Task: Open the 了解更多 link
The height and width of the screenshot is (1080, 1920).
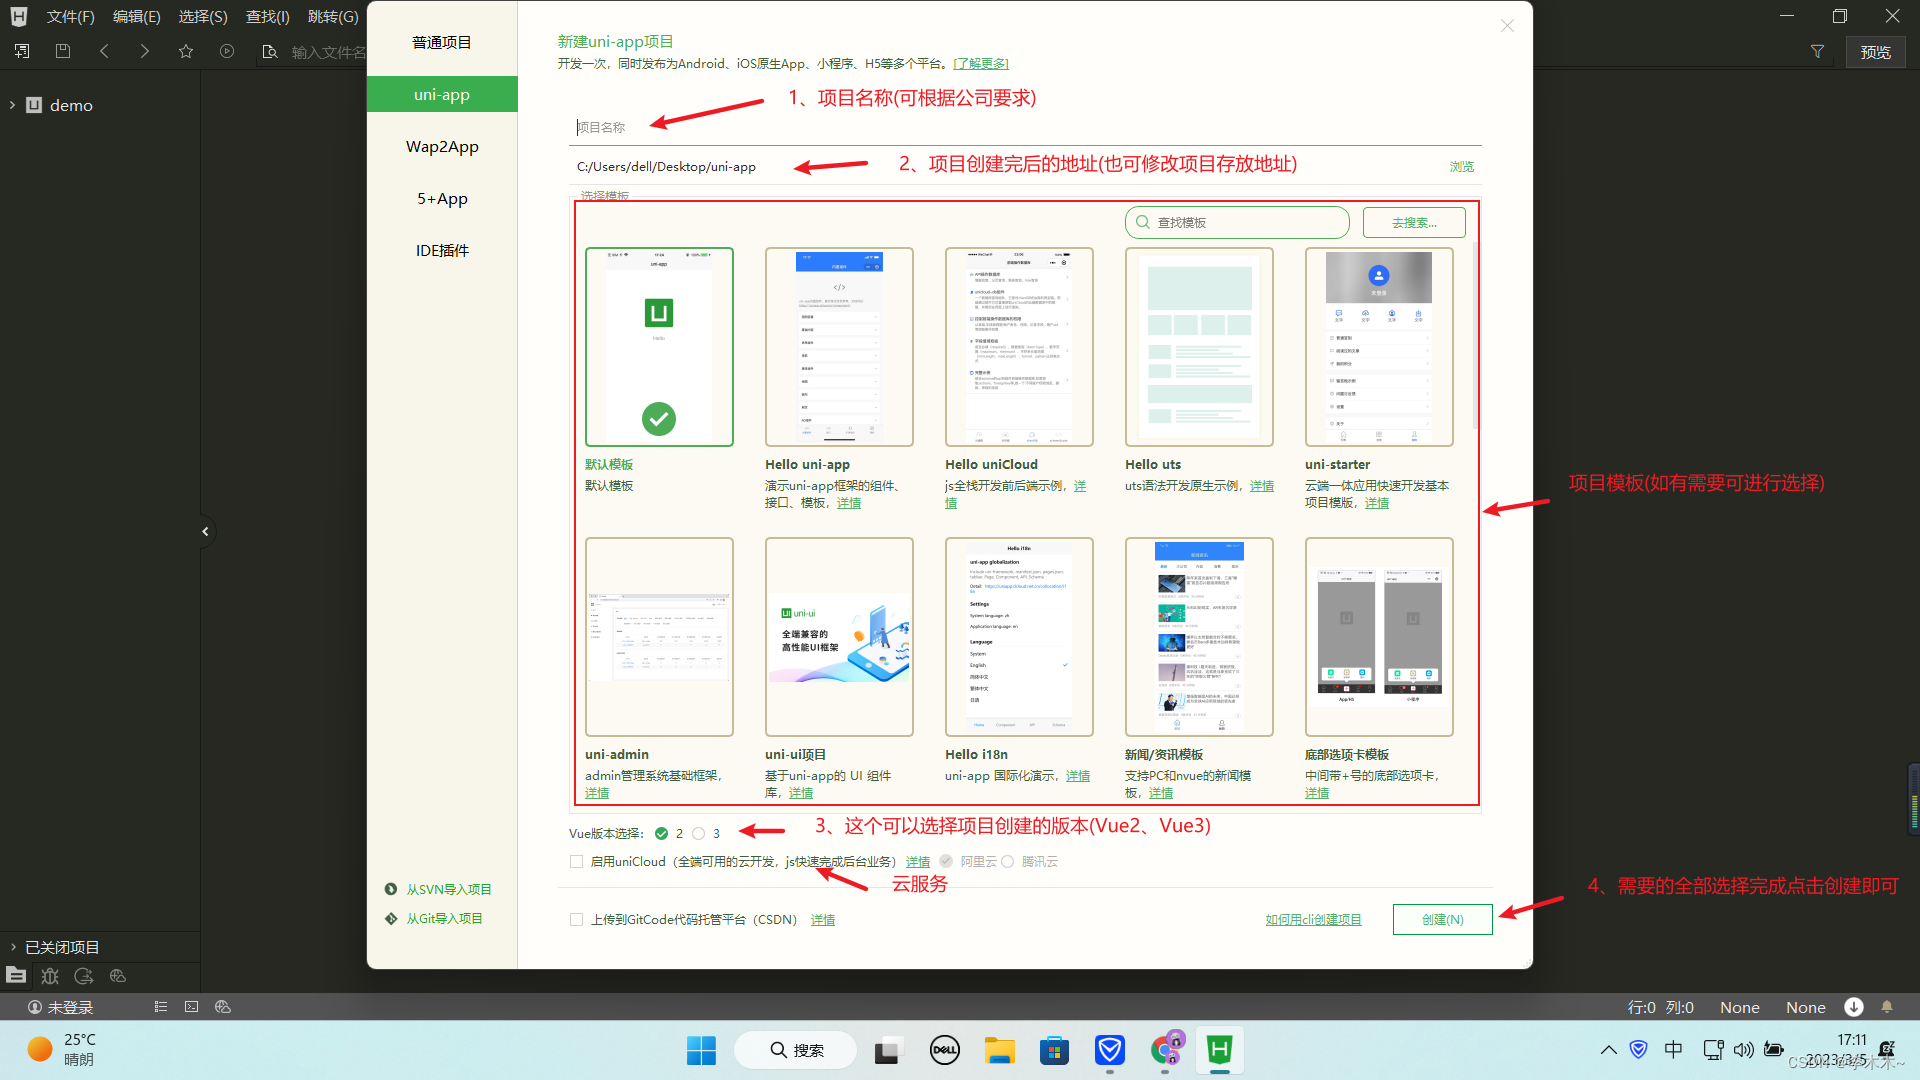Action: [x=980, y=64]
